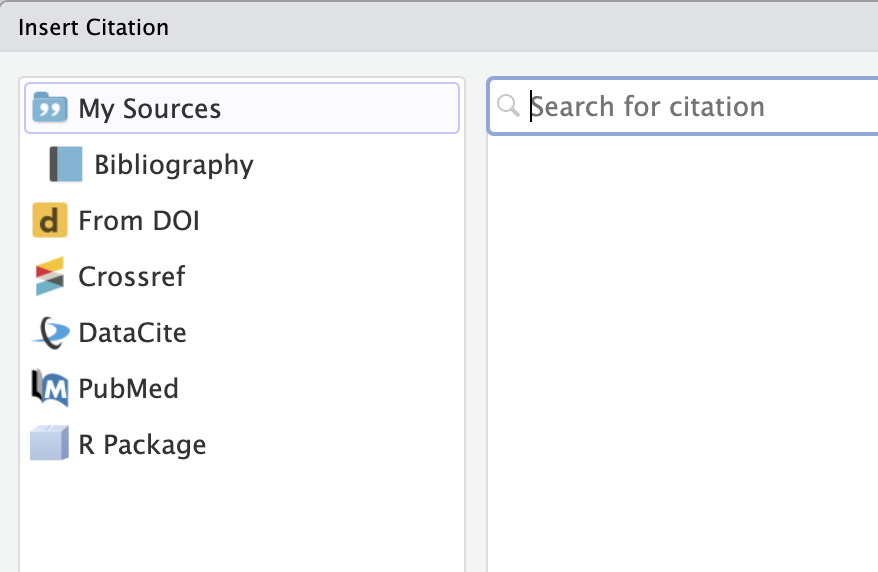Screen dimensions: 878x572
Task: Click the Crossref logo icon
Action: 50,276
